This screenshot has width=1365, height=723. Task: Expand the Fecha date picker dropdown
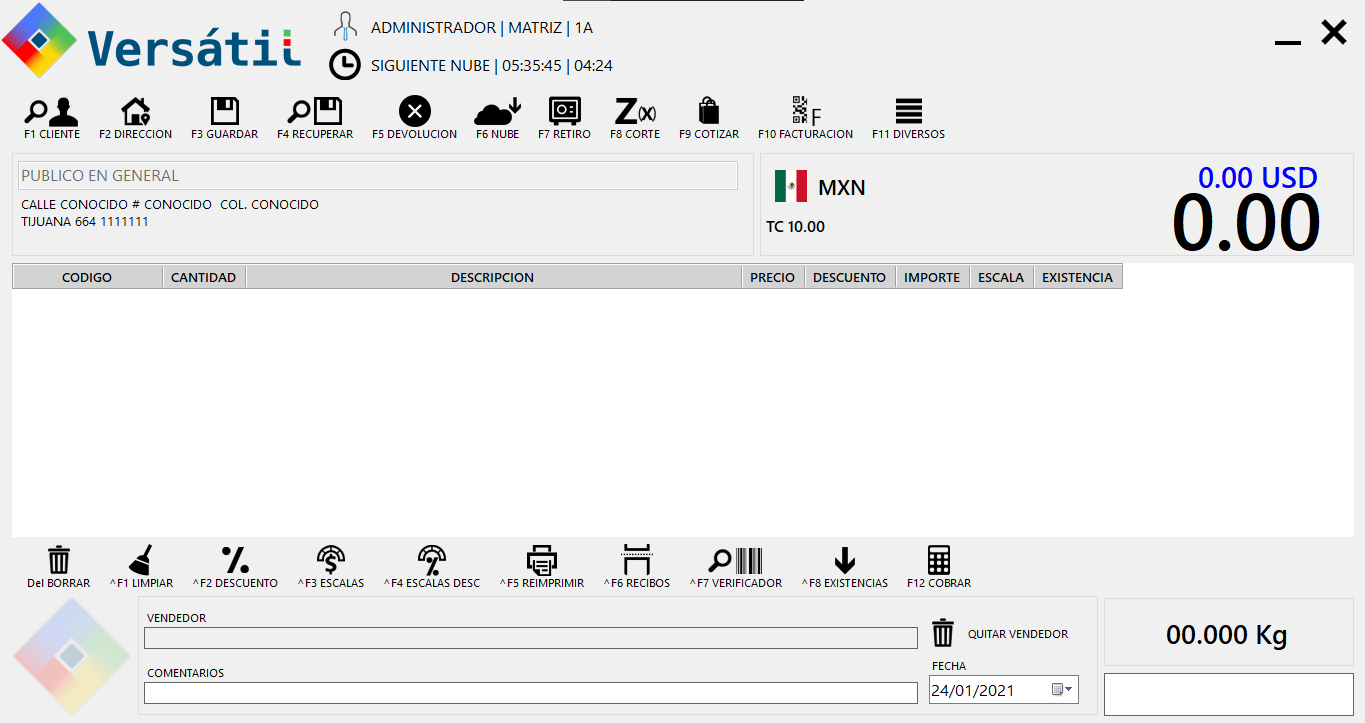click(x=1063, y=690)
